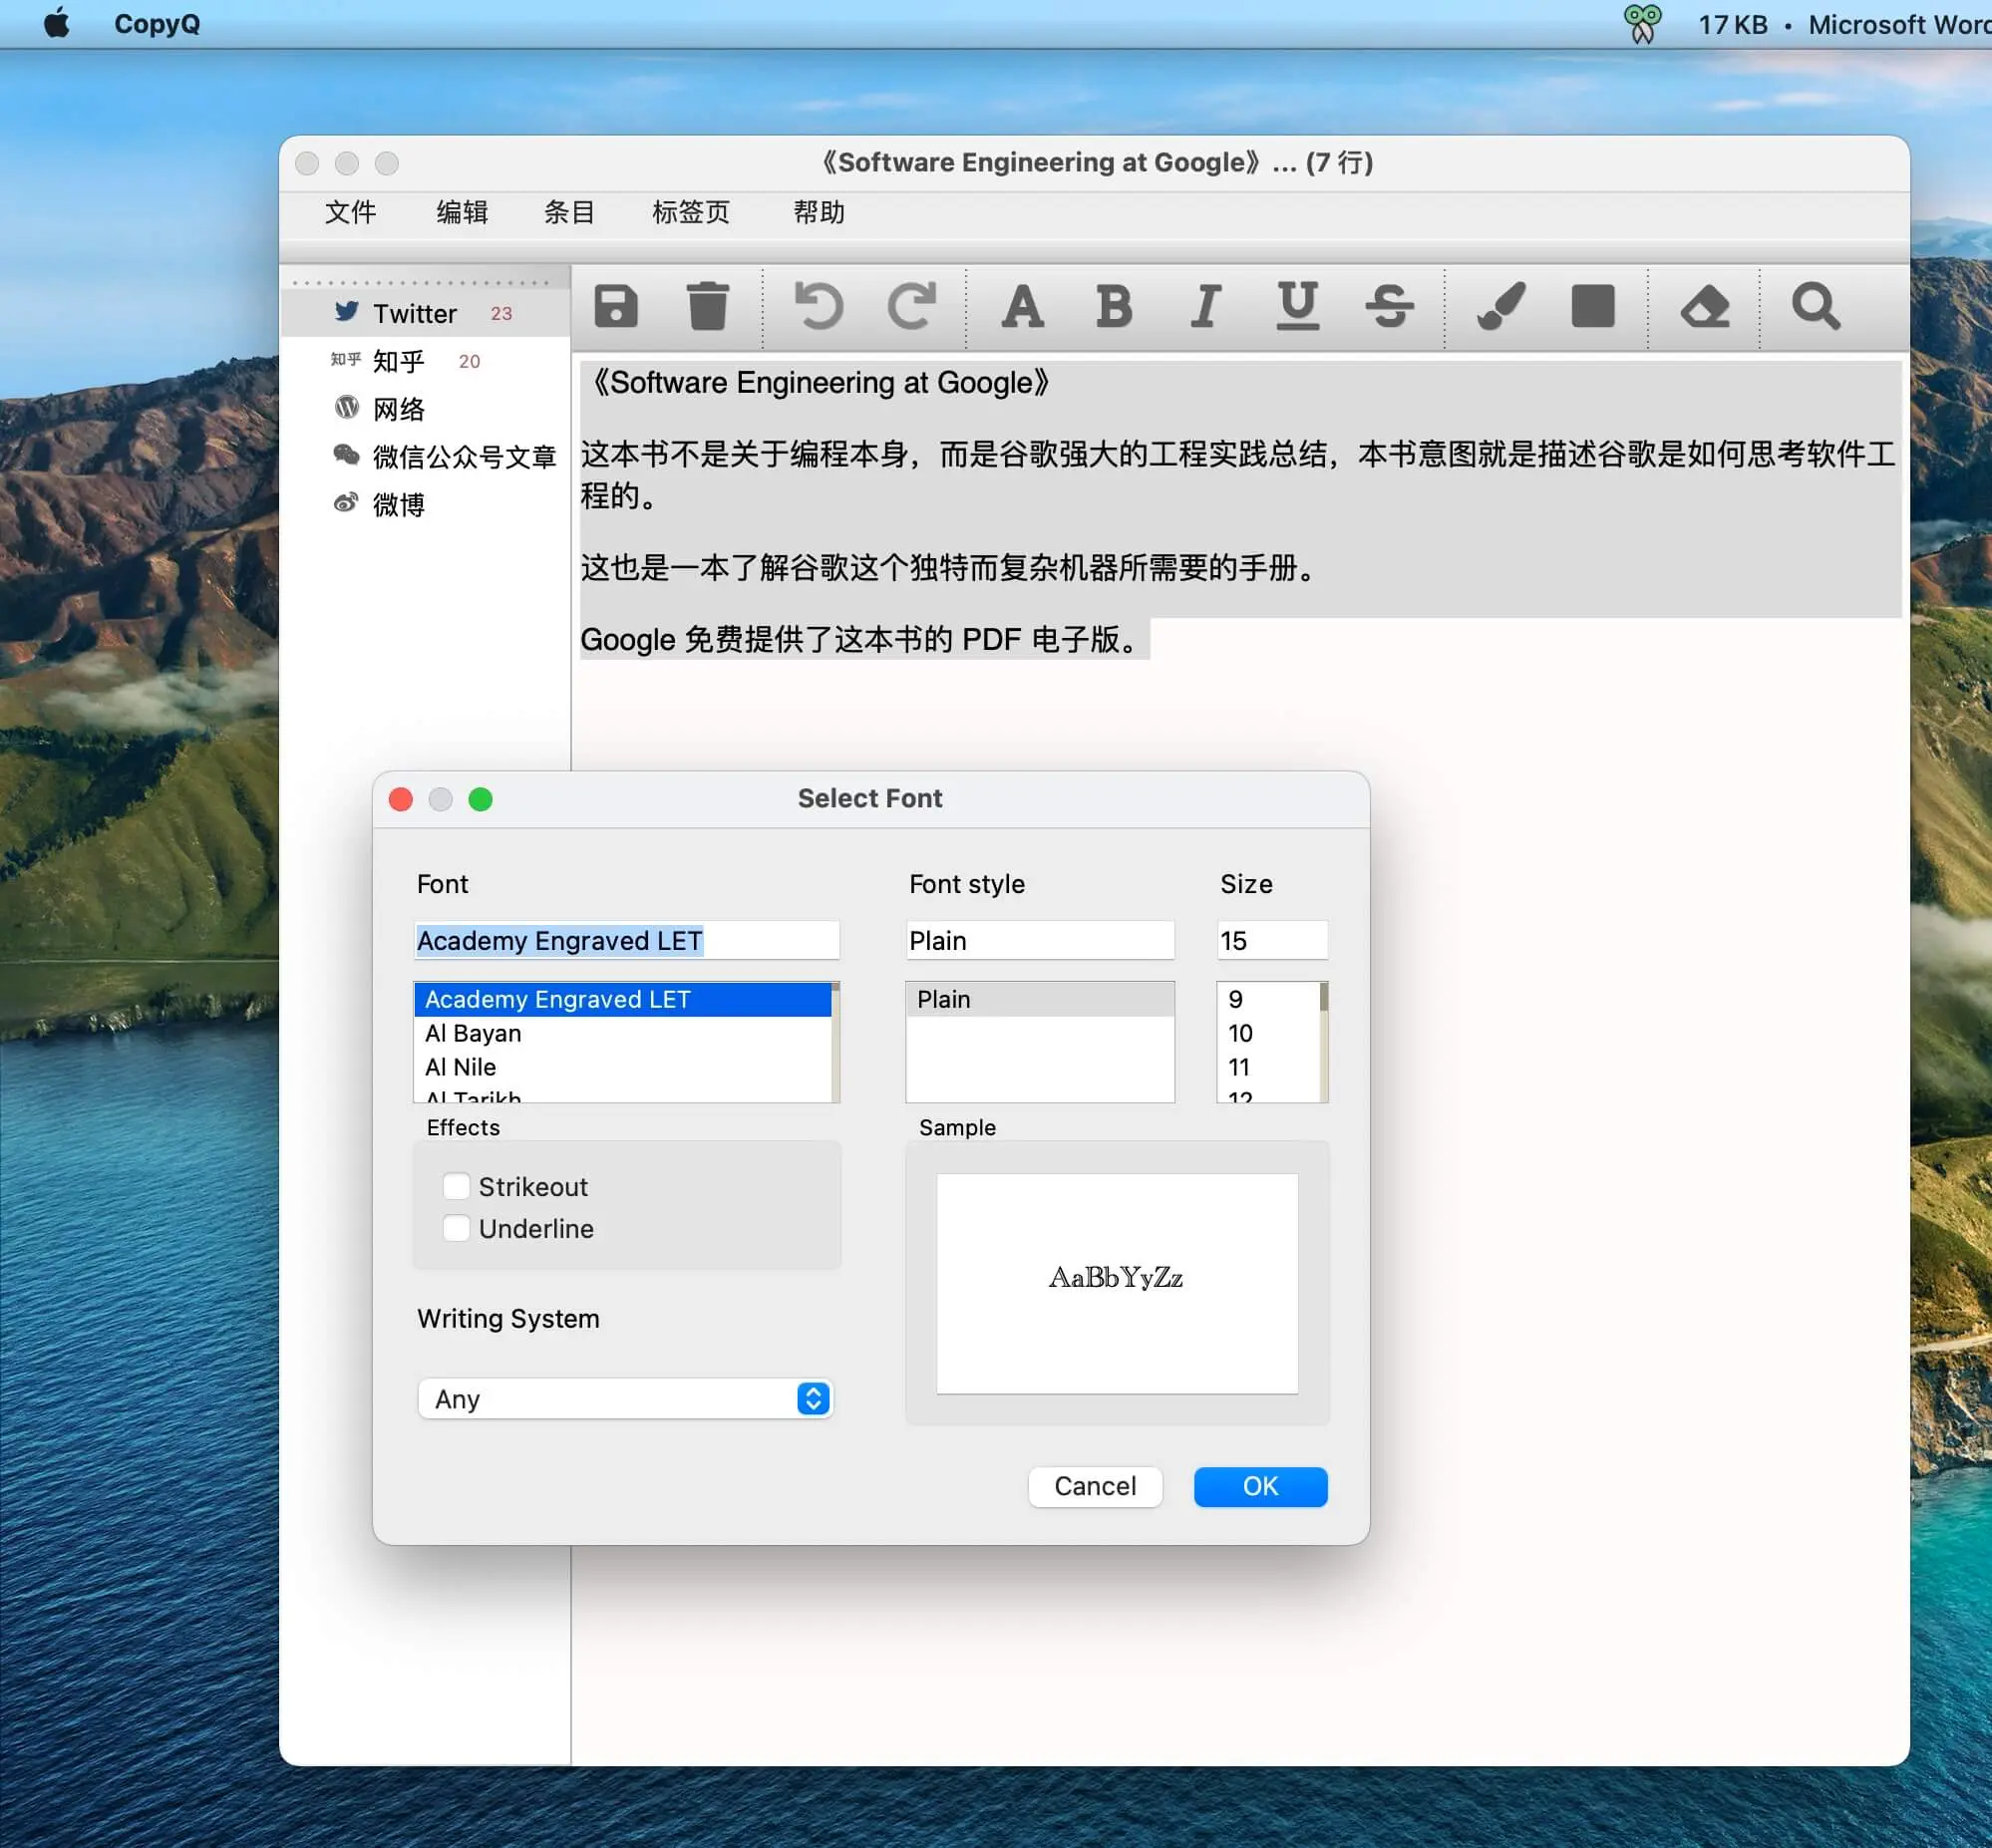Image resolution: width=1992 pixels, height=1848 pixels.
Task: Click Cancel in Select Font dialog
Action: tap(1095, 1486)
